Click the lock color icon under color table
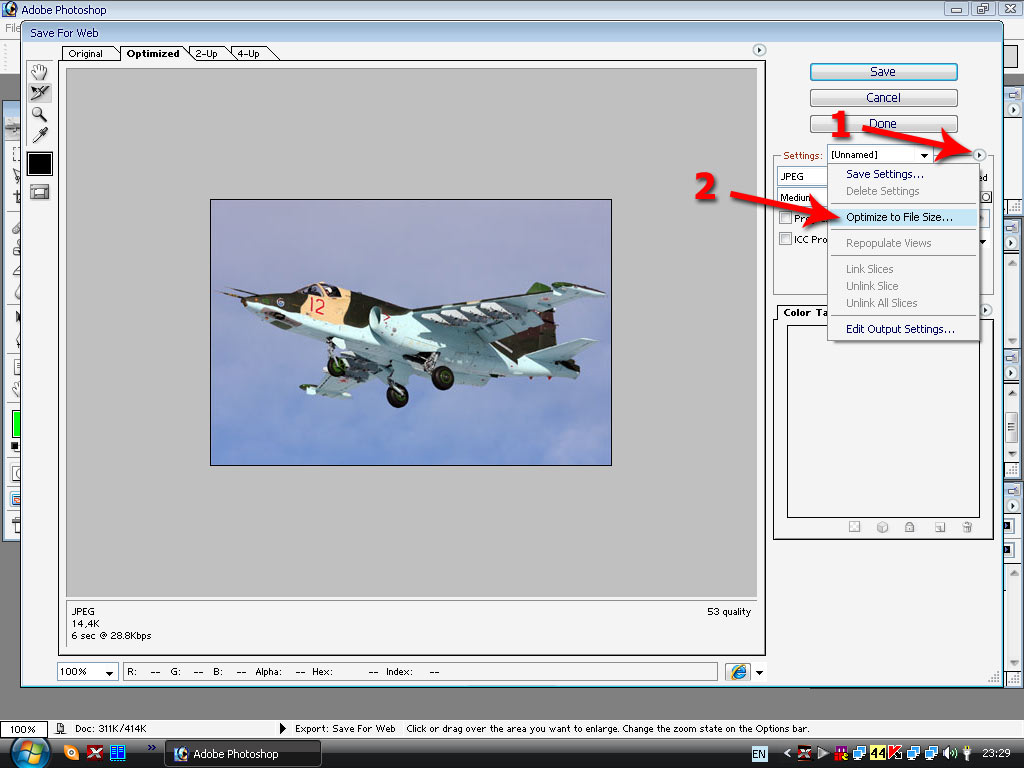This screenshot has width=1024, height=768. click(910, 527)
